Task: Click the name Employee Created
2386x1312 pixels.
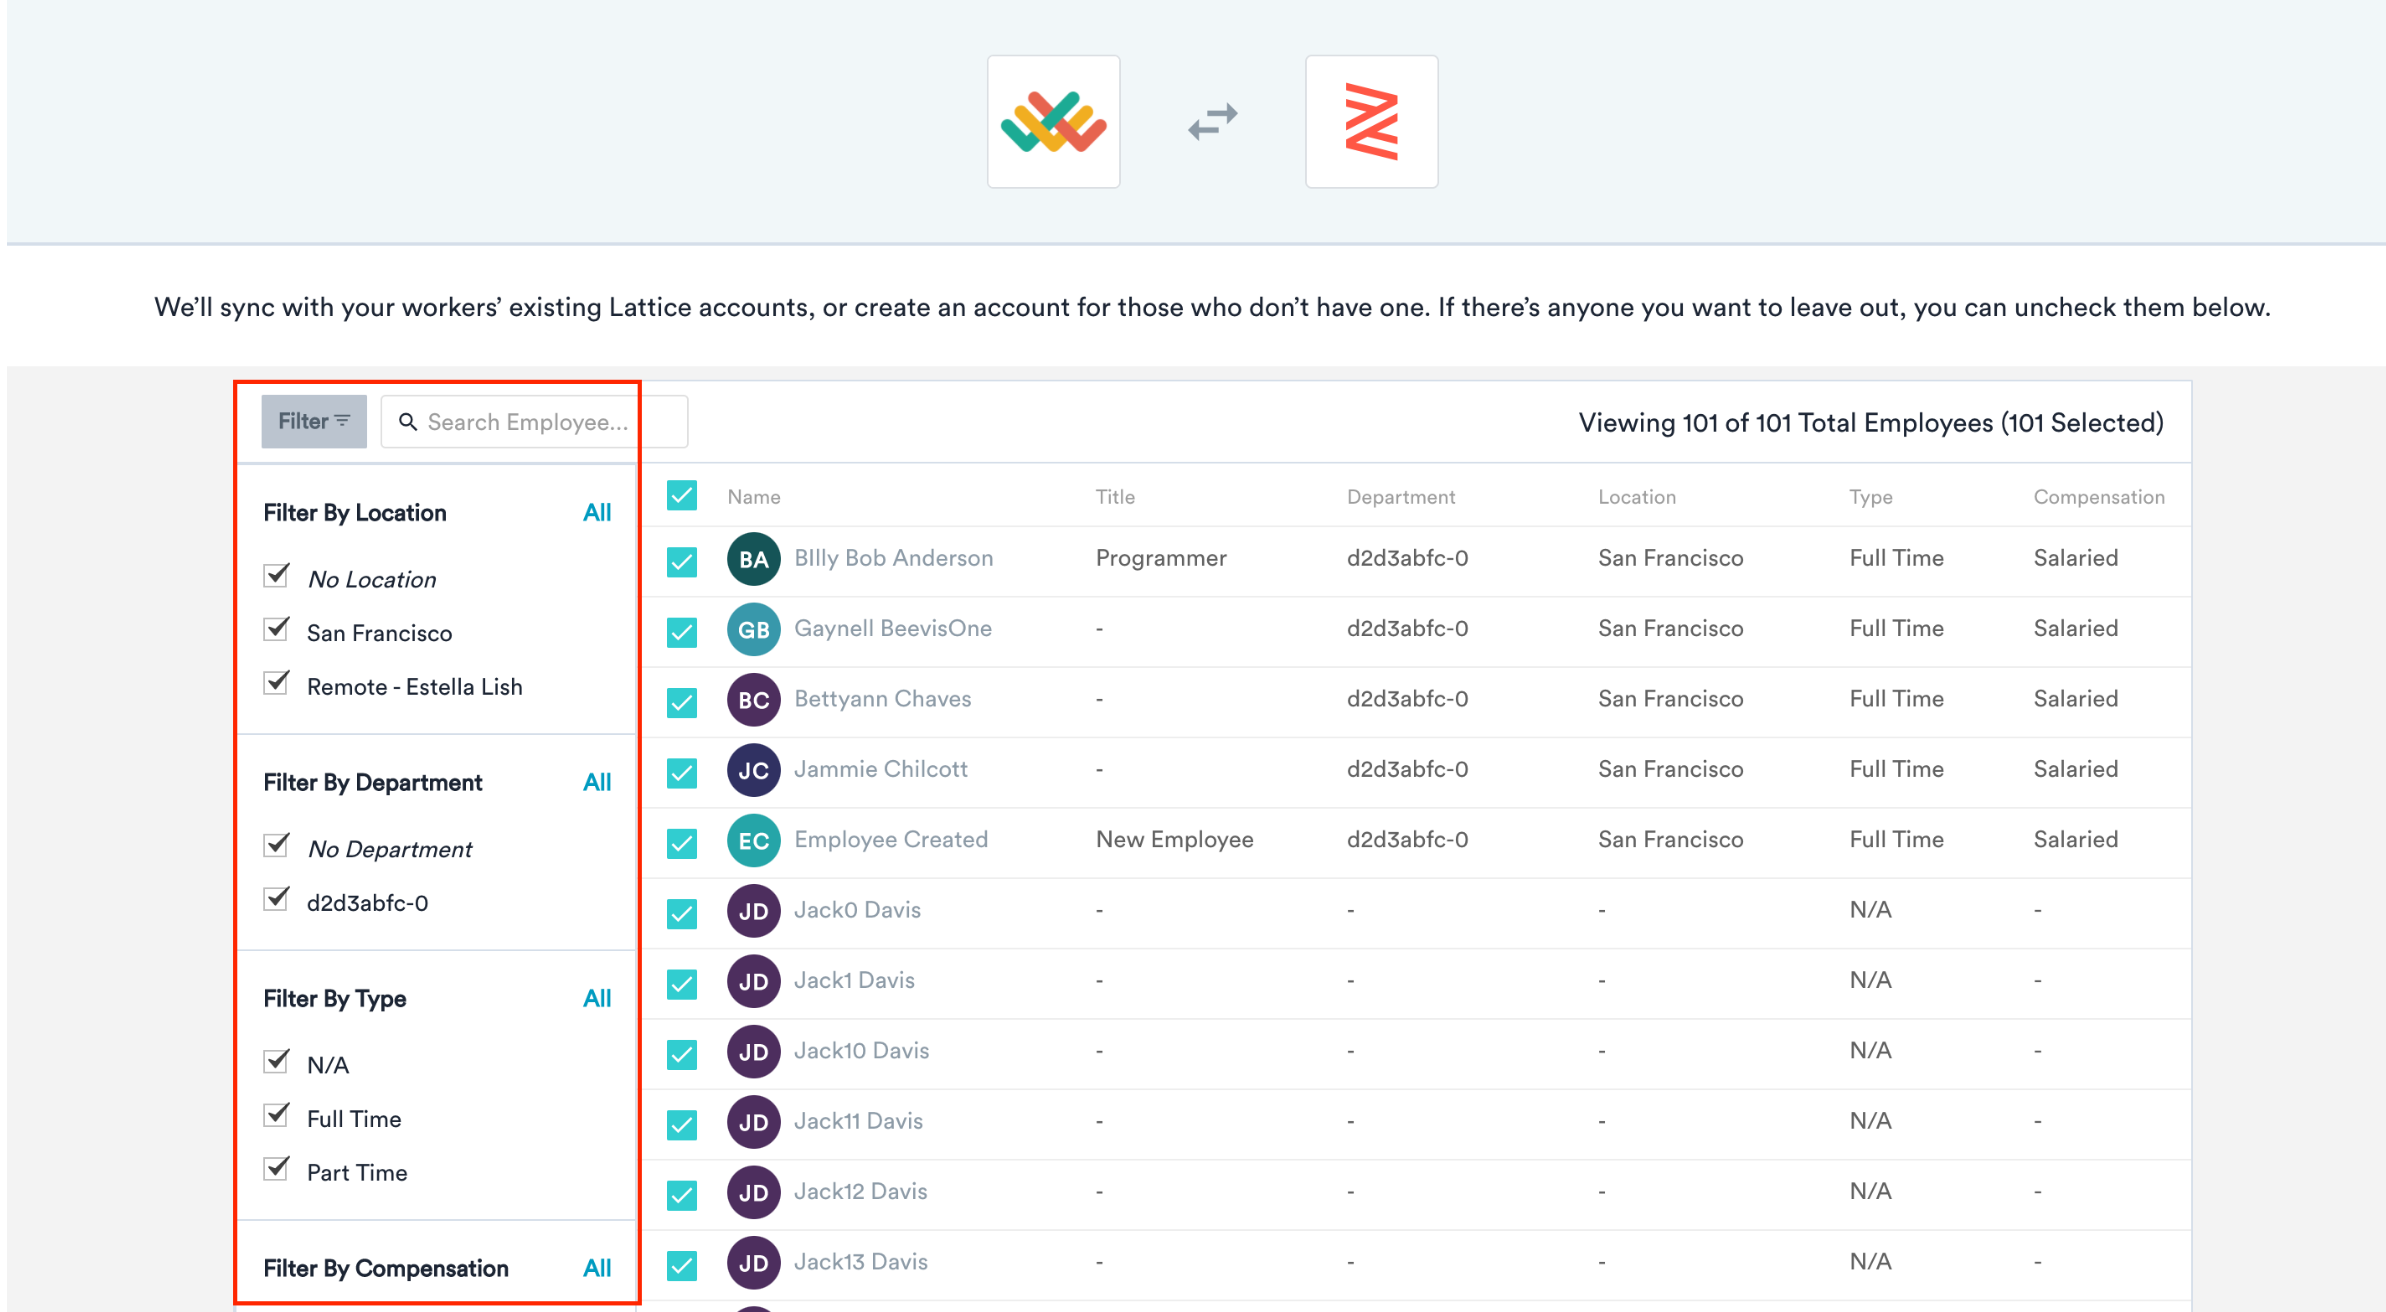Action: click(891, 840)
